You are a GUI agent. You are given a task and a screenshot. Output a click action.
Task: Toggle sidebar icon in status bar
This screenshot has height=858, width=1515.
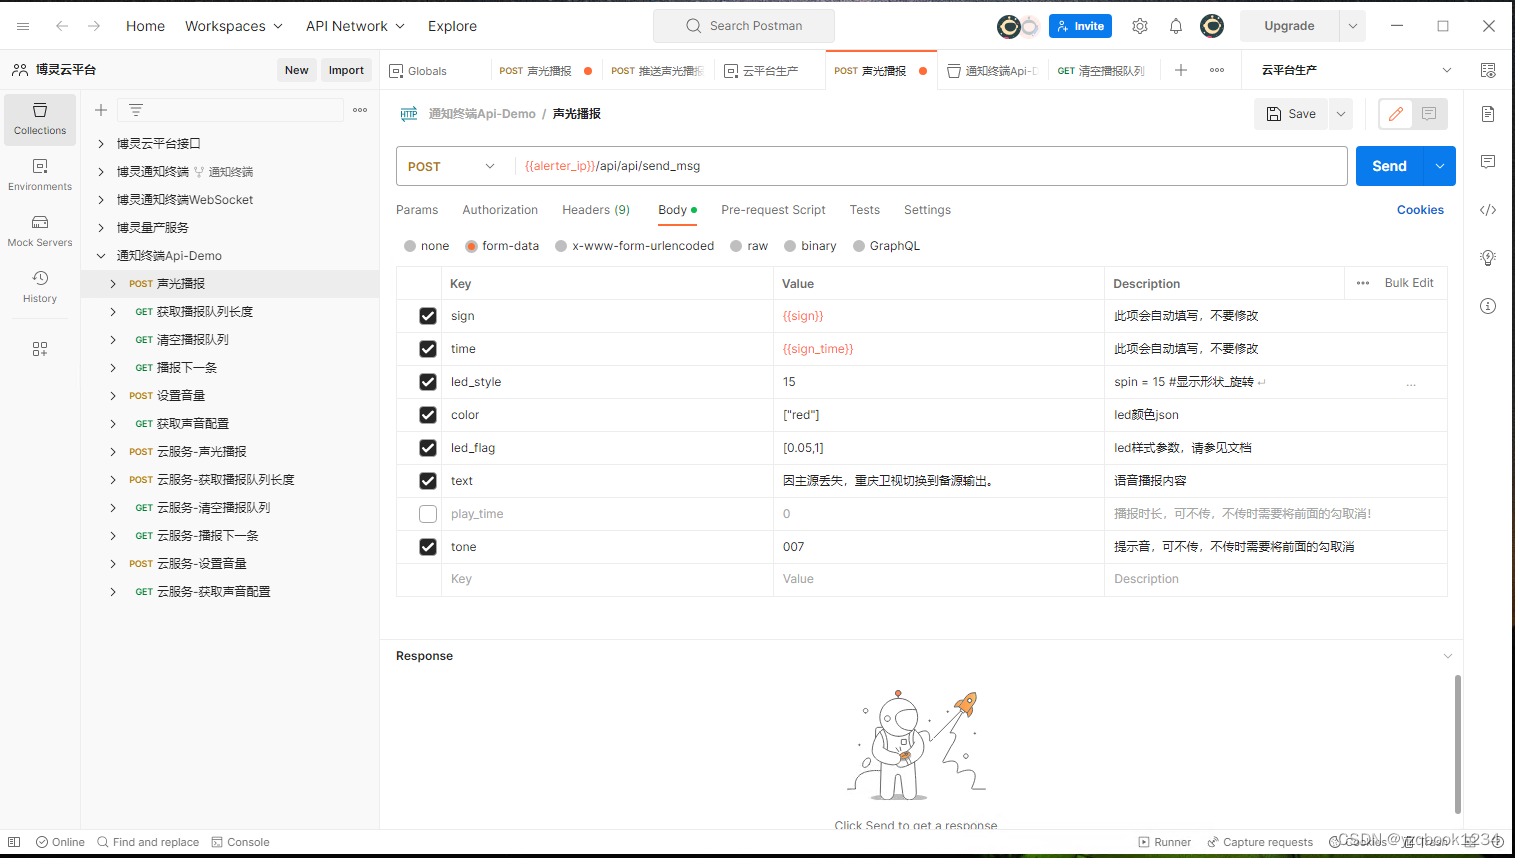click(14, 842)
